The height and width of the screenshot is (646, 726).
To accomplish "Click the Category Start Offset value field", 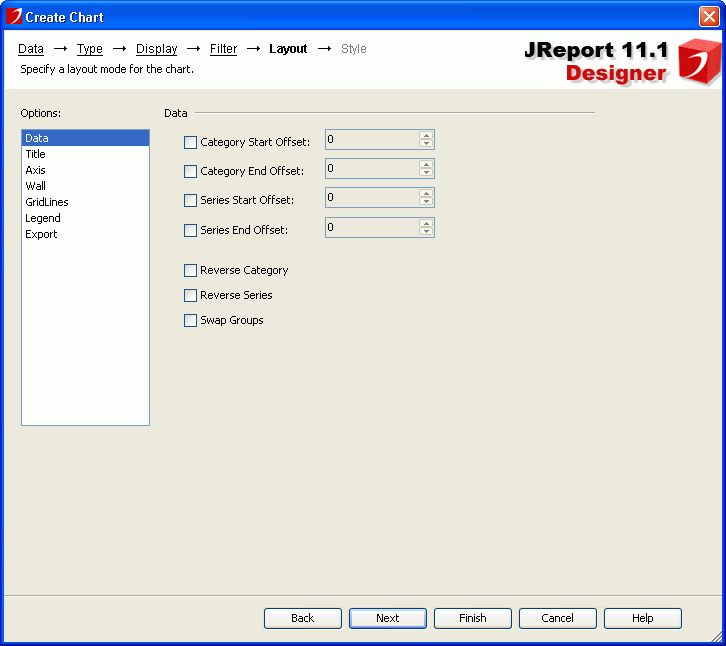I will [371, 140].
